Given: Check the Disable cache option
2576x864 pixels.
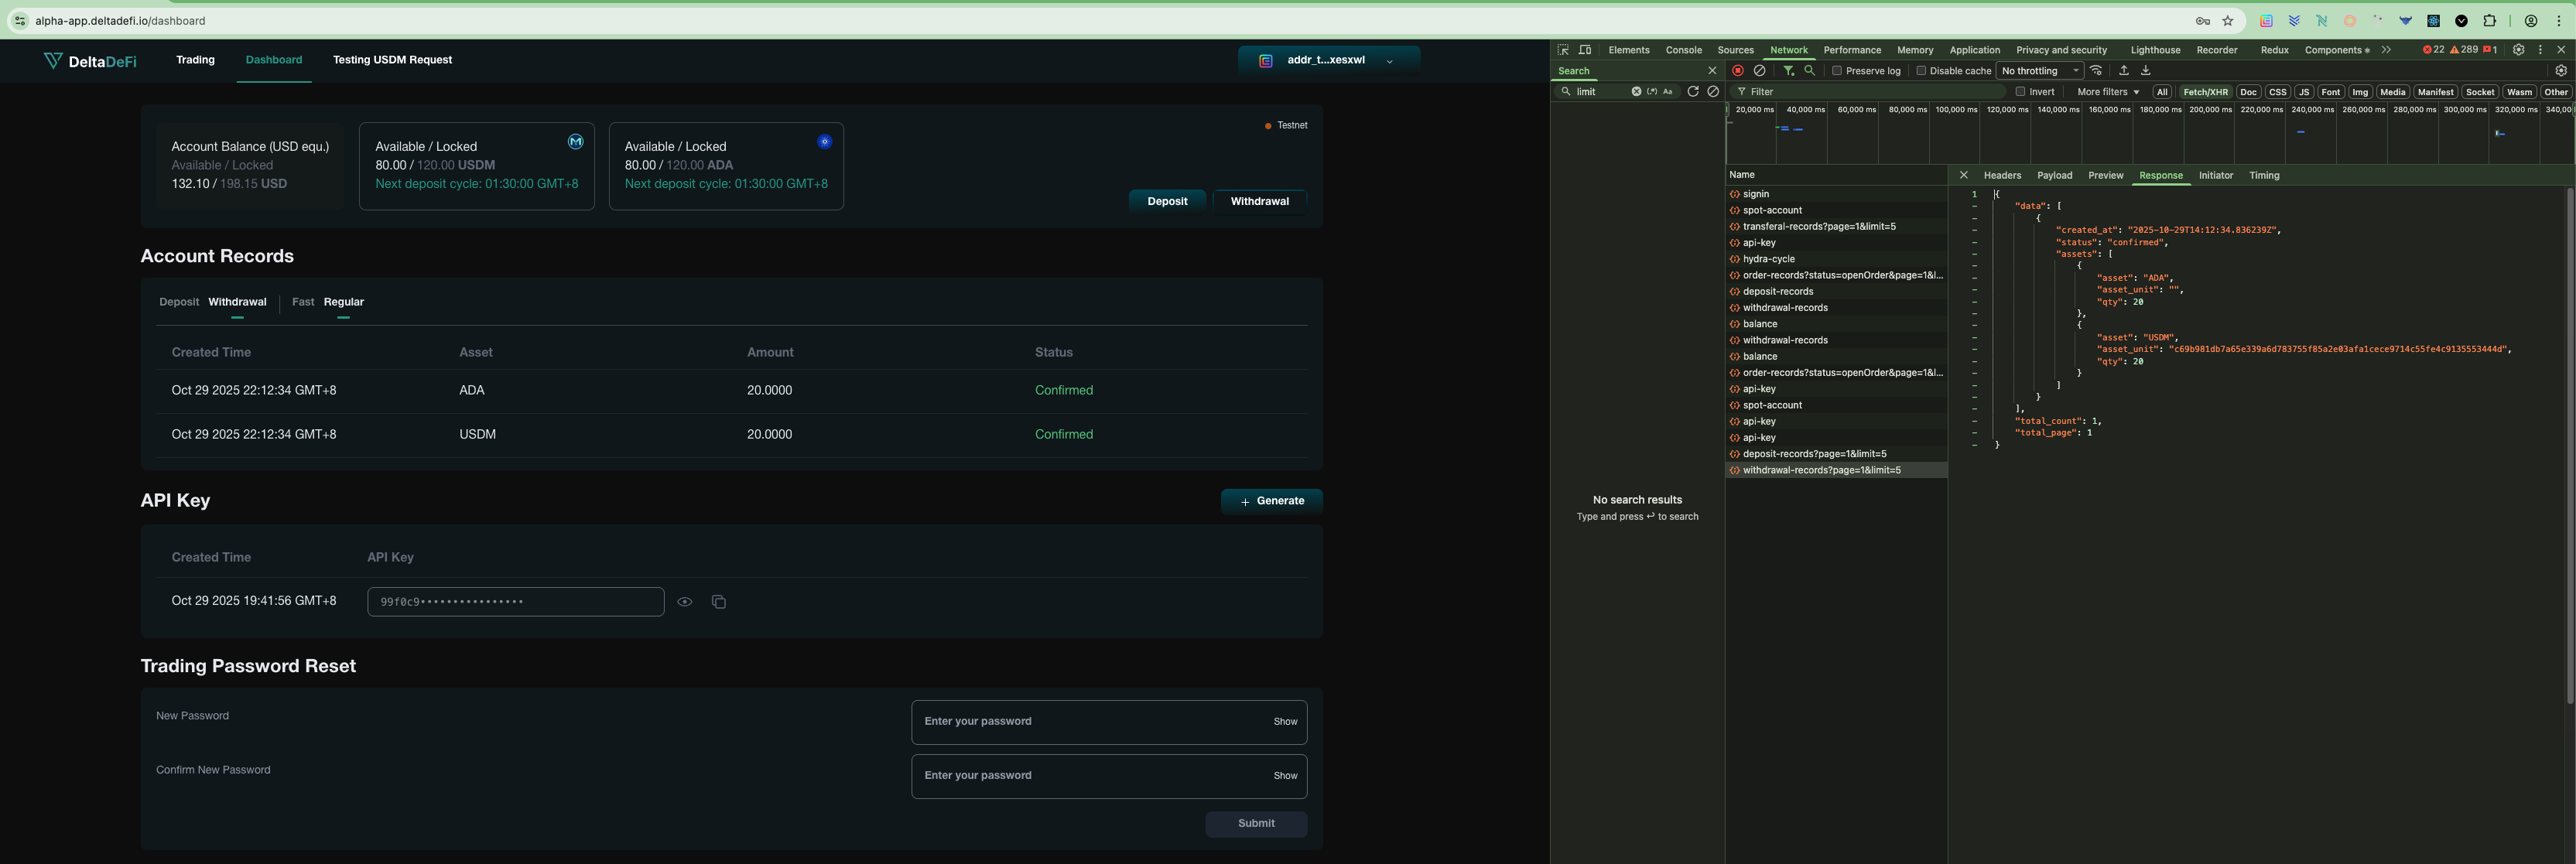Looking at the screenshot, I should click(x=1921, y=71).
